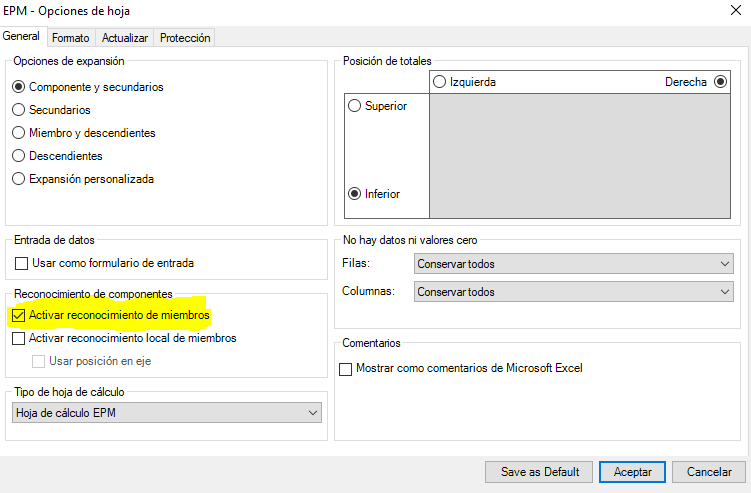Set totals position to Izquierda
The width and height of the screenshot is (751, 493).
(440, 82)
